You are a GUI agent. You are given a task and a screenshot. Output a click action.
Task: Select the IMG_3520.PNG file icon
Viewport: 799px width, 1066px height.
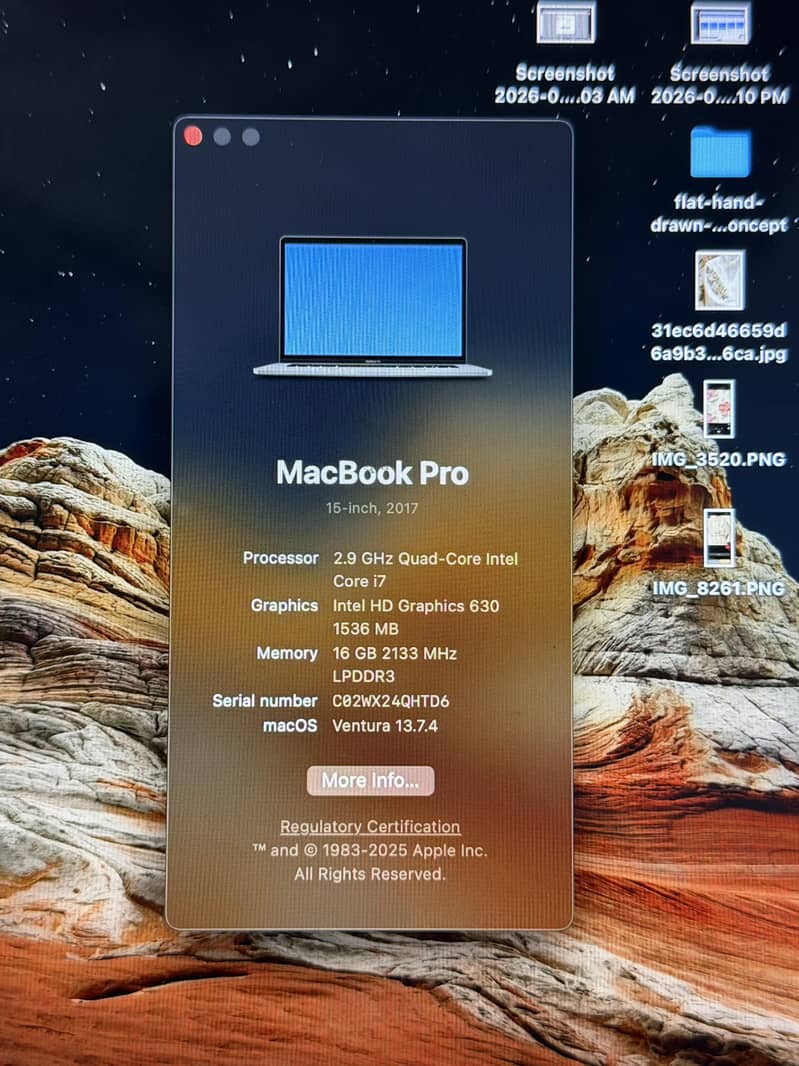pos(719,409)
